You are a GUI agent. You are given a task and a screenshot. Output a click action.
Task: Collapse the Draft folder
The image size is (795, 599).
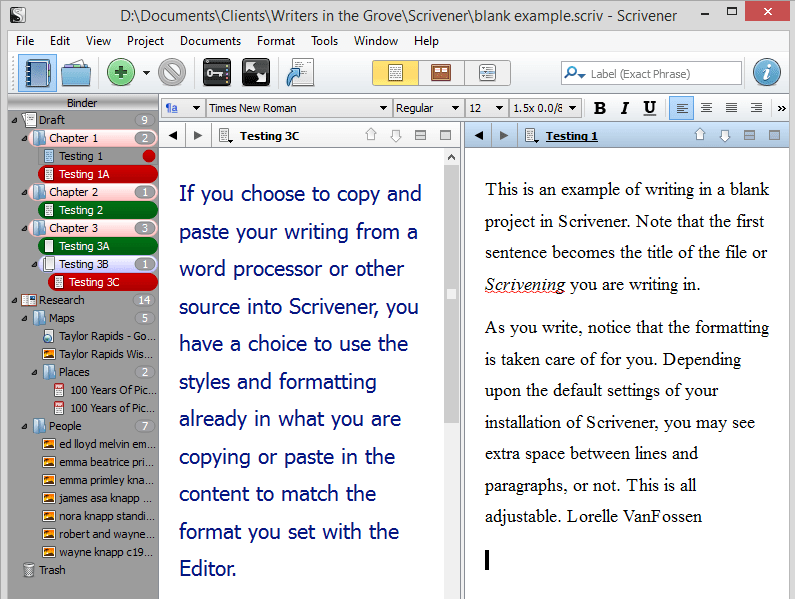pos(14,120)
